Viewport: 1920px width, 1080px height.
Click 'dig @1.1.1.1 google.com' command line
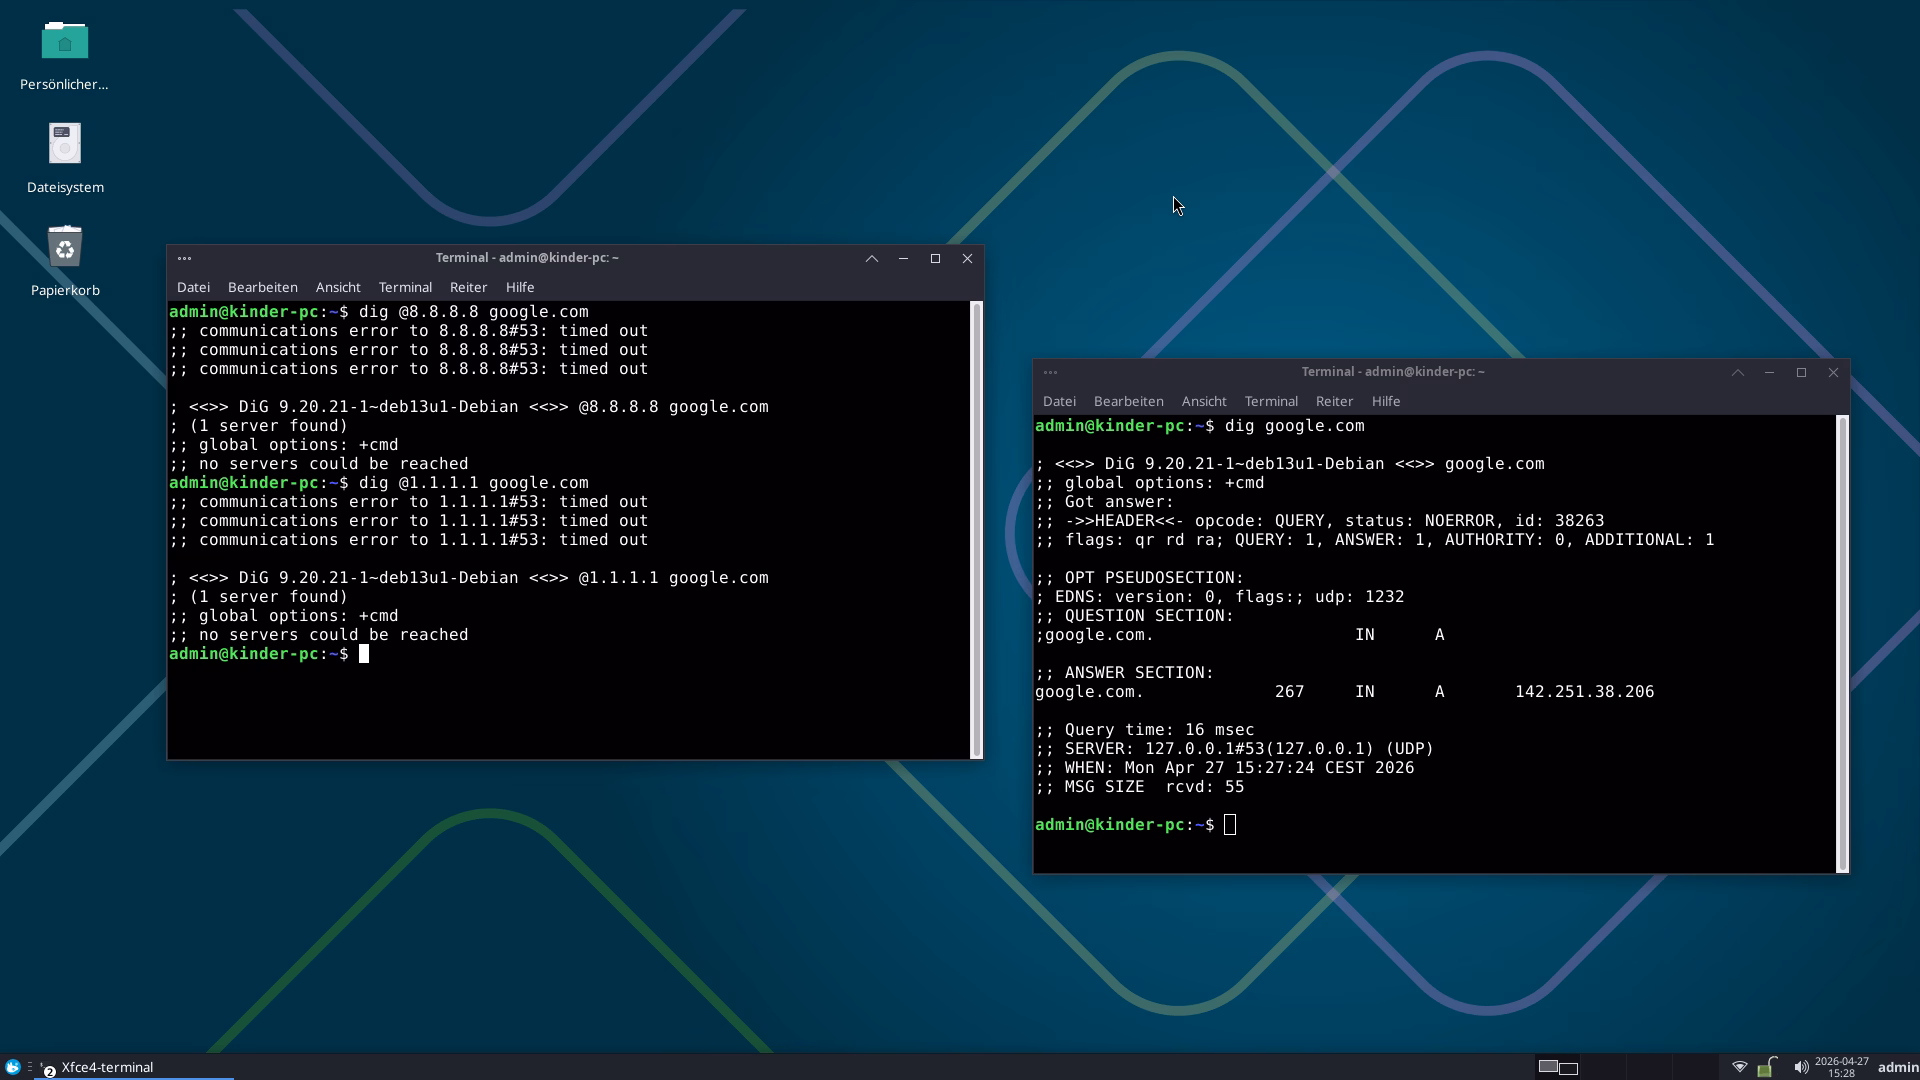tap(474, 483)
